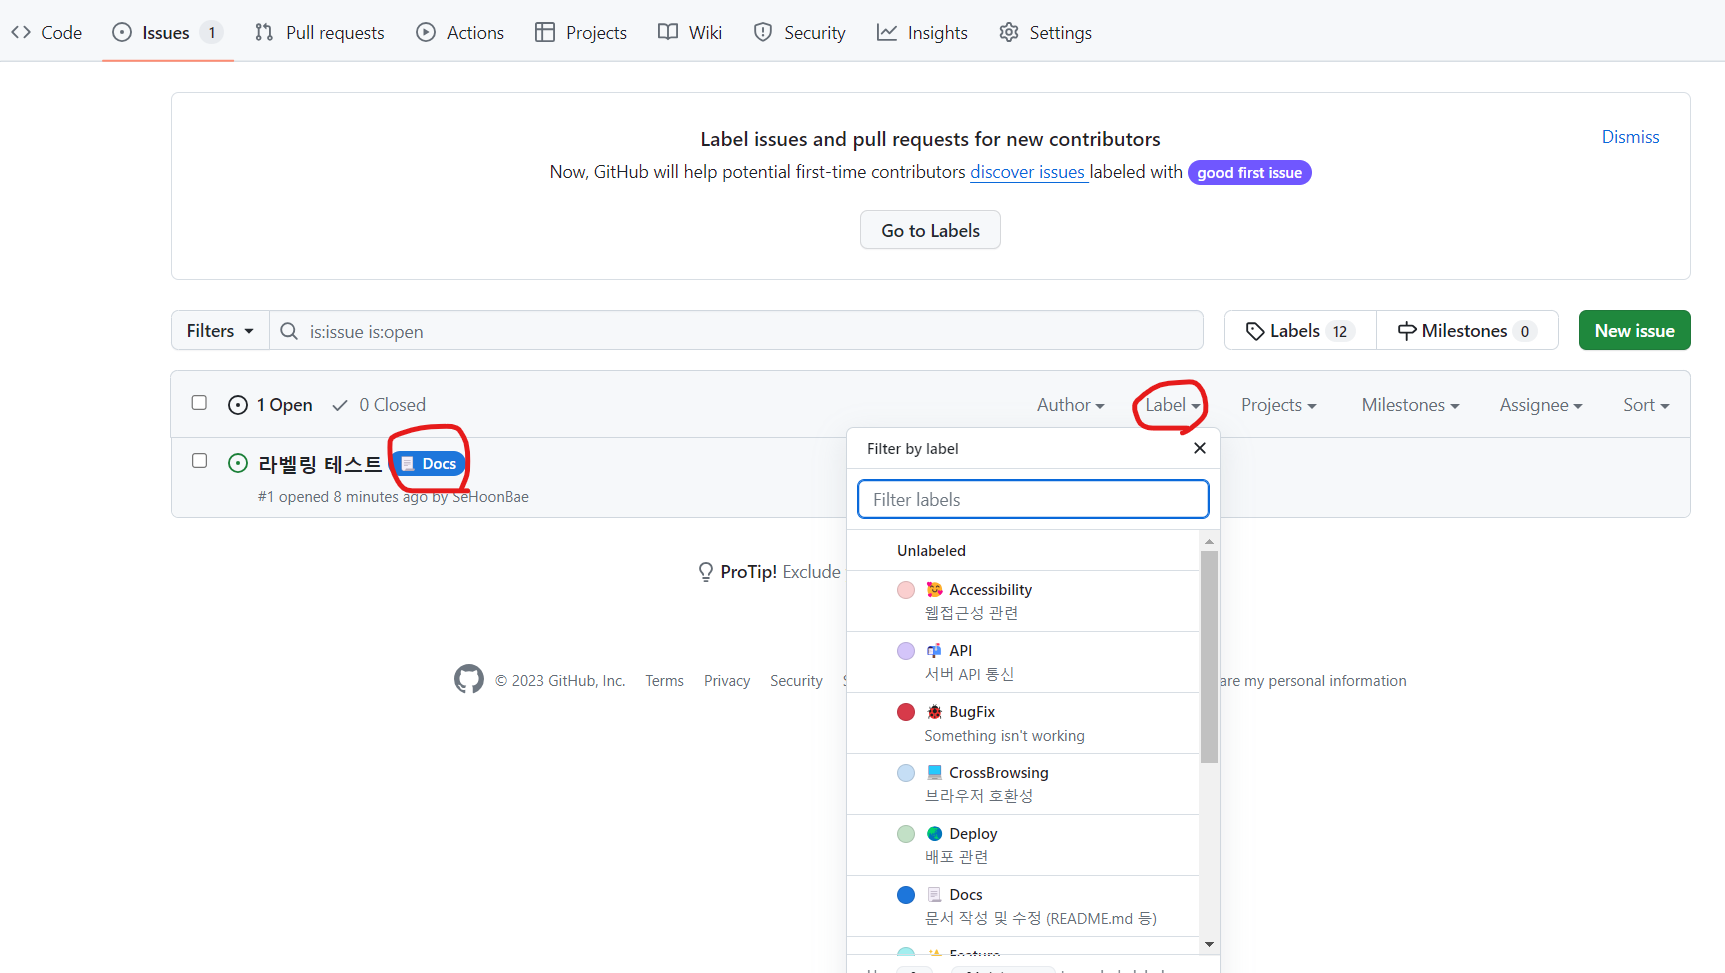Click the Docs label on the issue
The image size is (1725, 973).
[x=429, y=463]
